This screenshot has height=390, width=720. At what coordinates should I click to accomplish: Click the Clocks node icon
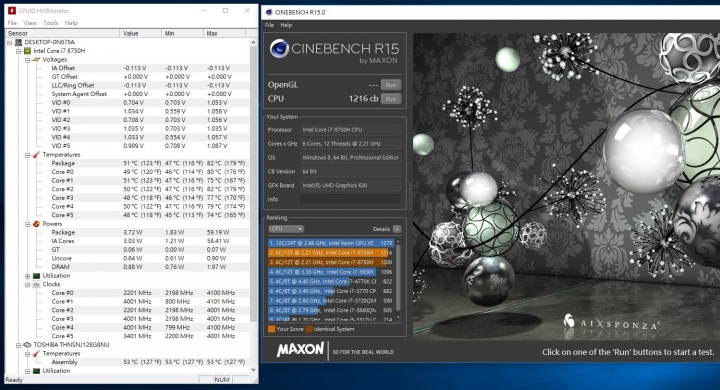[x=36, y=284]
